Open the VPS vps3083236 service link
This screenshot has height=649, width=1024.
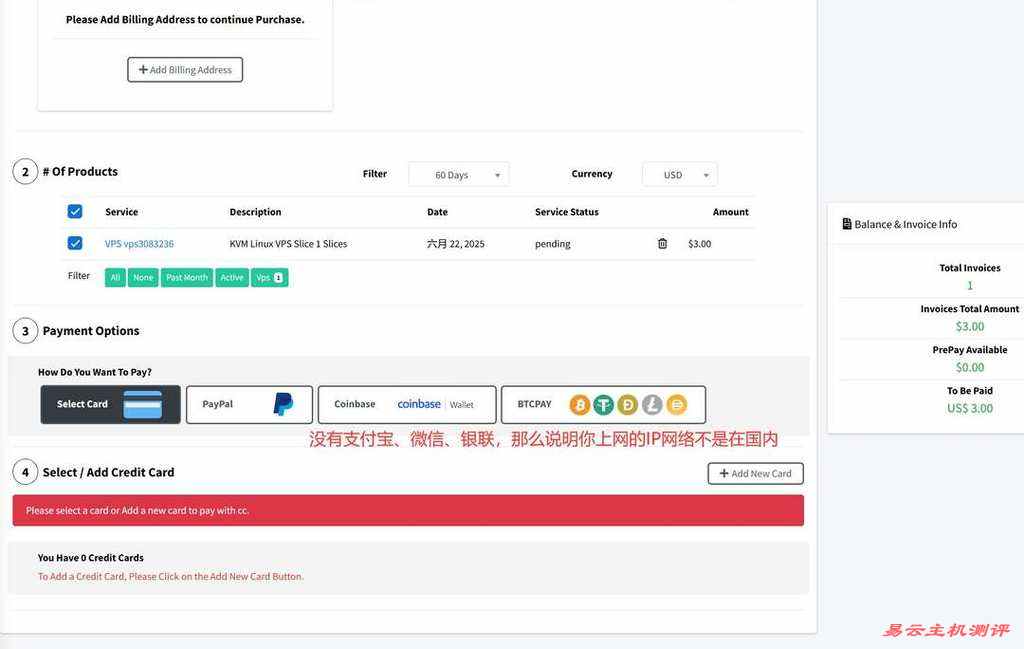pos(139,244)
